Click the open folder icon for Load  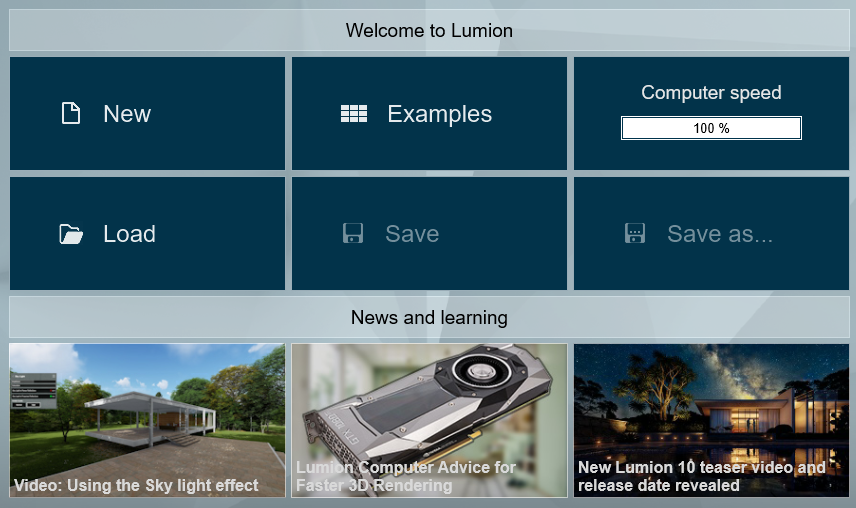[x=71, y=234]
